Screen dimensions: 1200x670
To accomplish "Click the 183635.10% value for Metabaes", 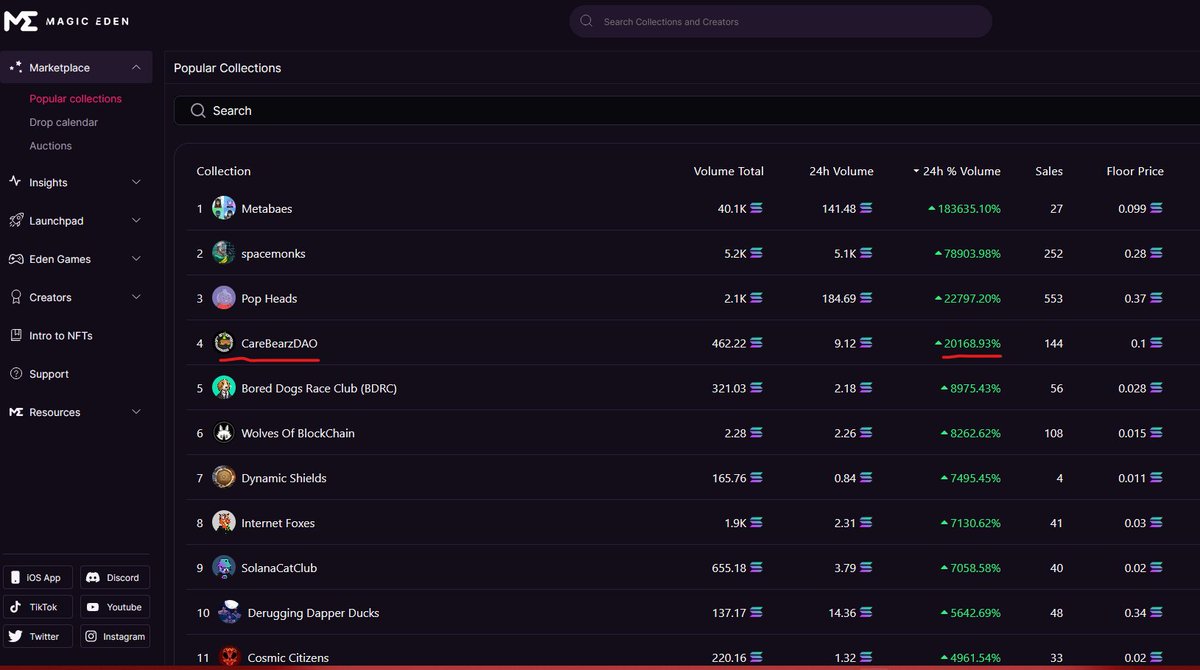I will (x=968, y=208).
